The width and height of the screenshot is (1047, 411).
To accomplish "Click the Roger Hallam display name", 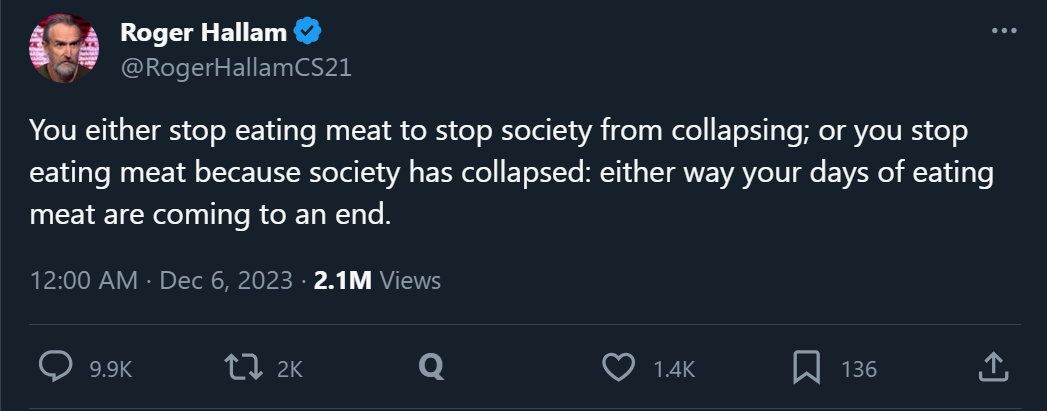I will point(204,33).
